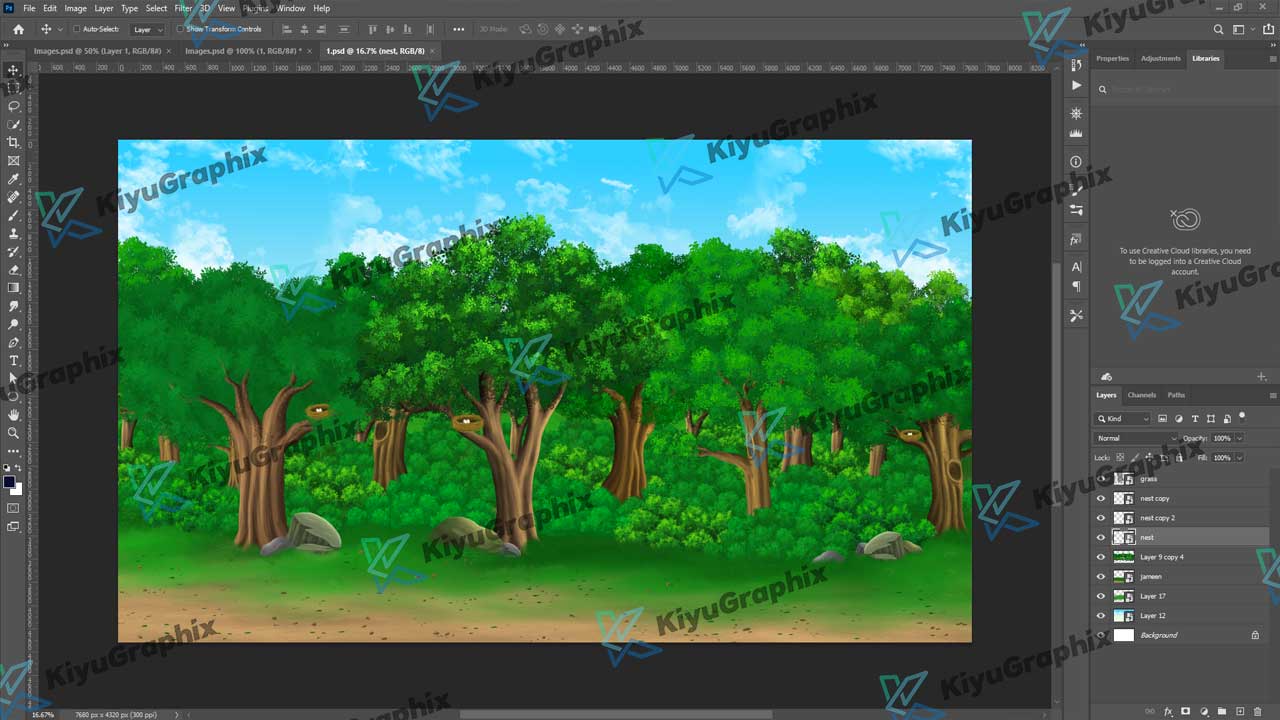Expand the layer Opacity dropdown arrow

pyautogui.click(x=1240, y=438)
